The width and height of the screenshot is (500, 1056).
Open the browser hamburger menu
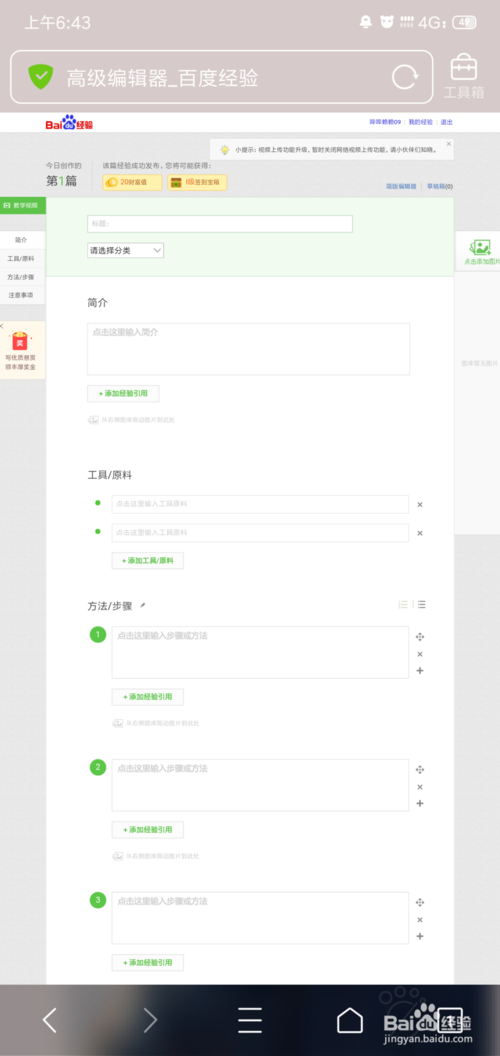(x=250, y=1020)
